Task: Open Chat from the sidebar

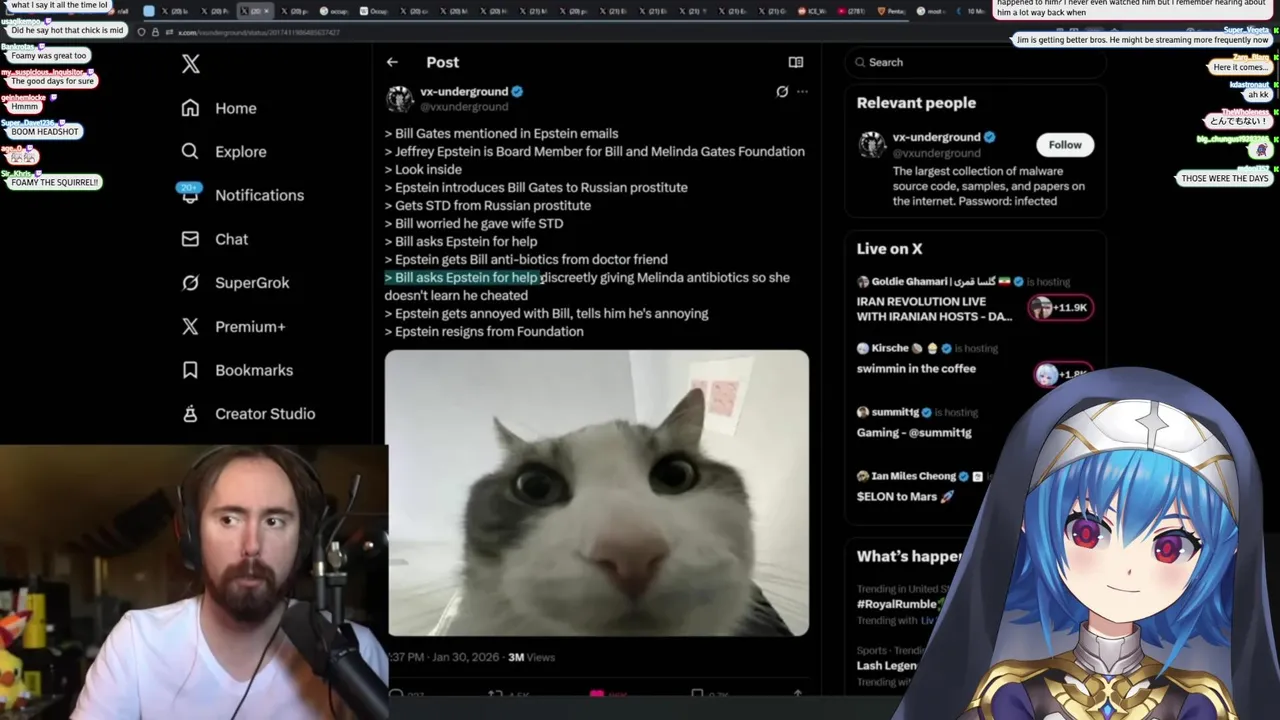Action: (214, 239)
